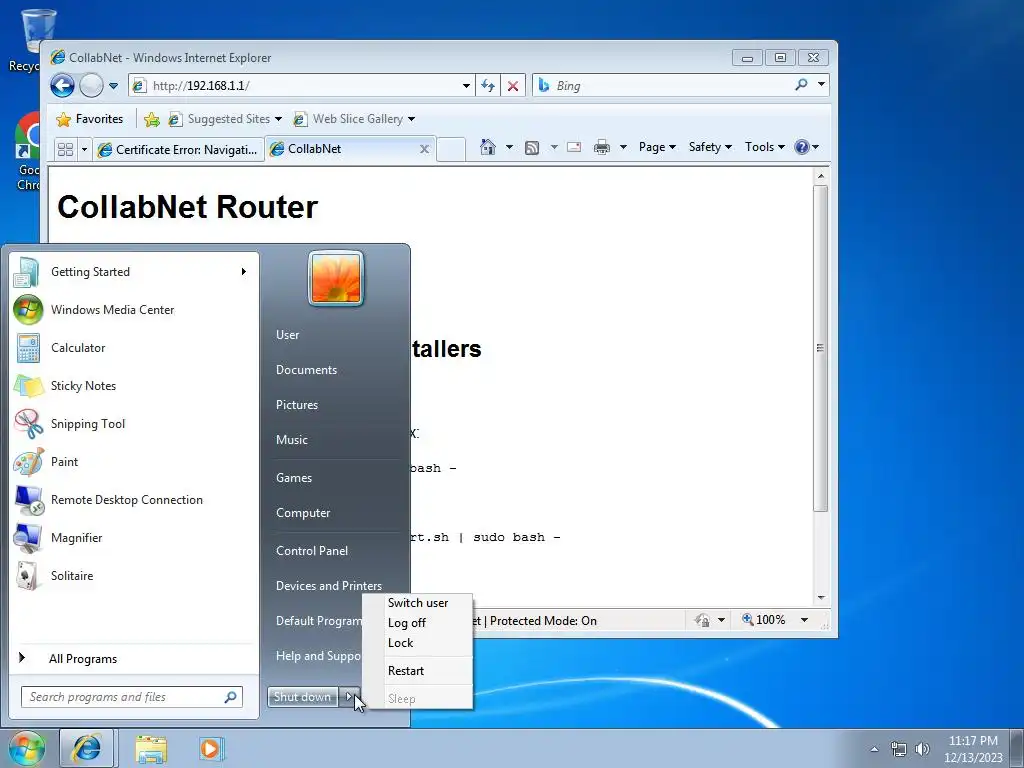The height and width of the screenshot is (768, 1024).
Task: Open the Safety menu
Action: click(x=710, y=147)
